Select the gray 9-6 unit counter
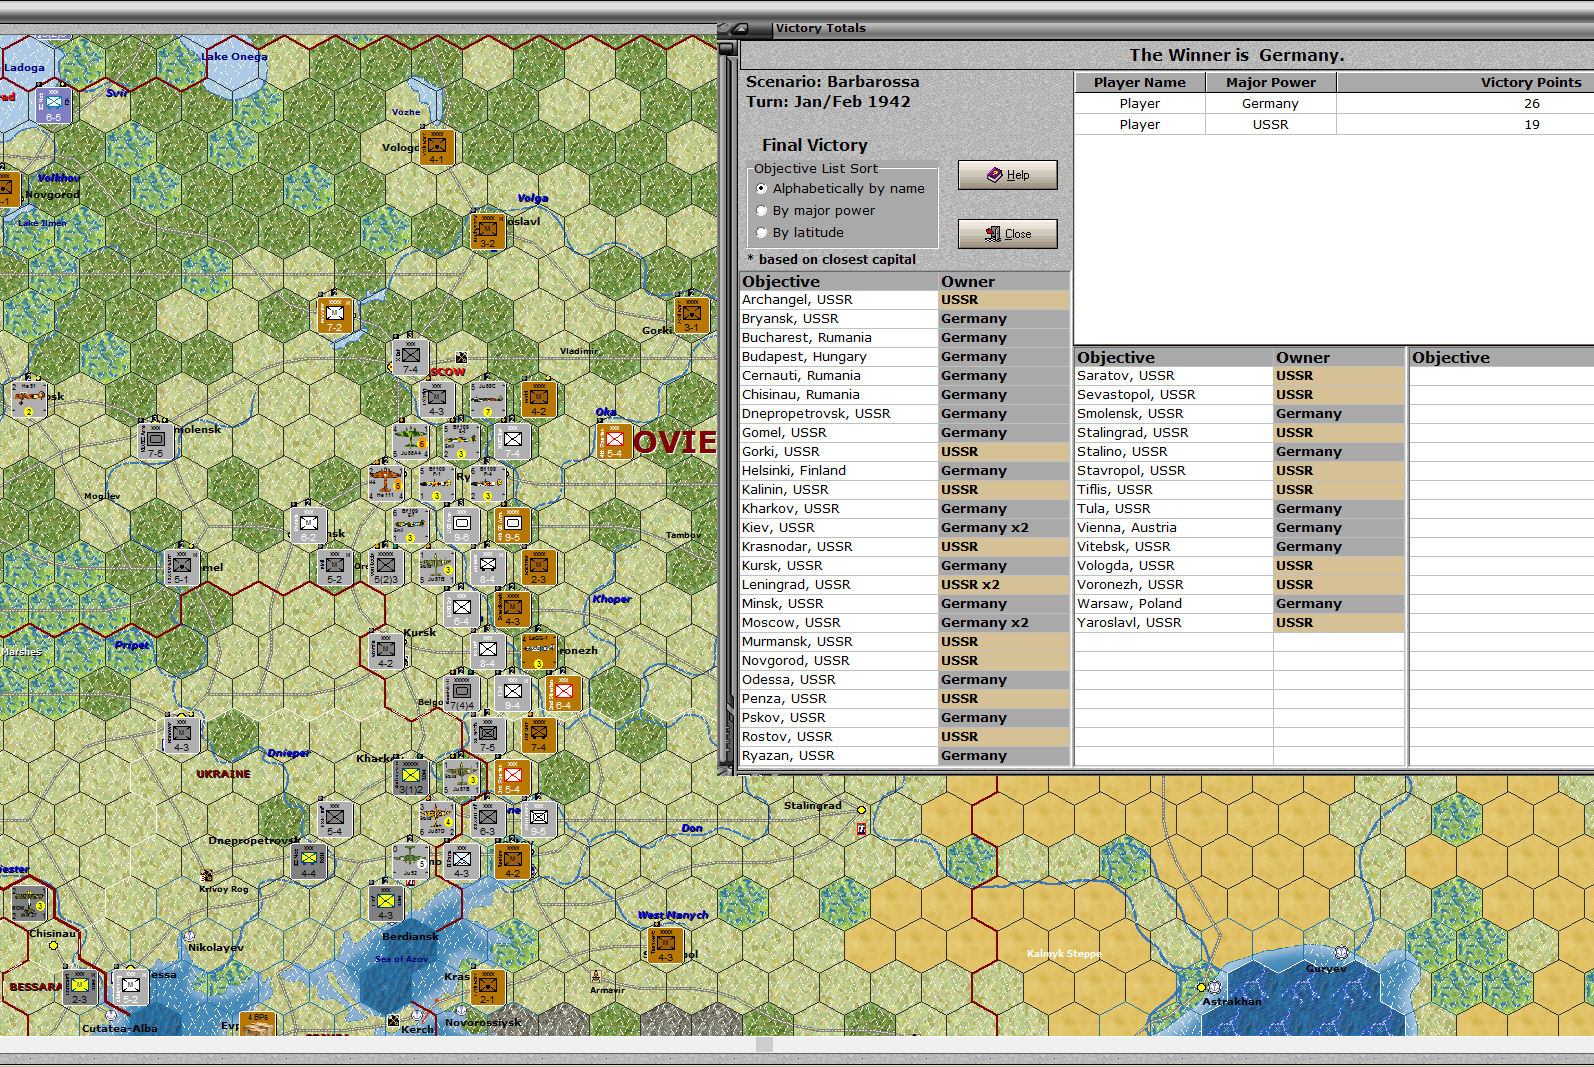Image resolution: width=1594 pixels, height=1067 pixels. tap(462, 525)
